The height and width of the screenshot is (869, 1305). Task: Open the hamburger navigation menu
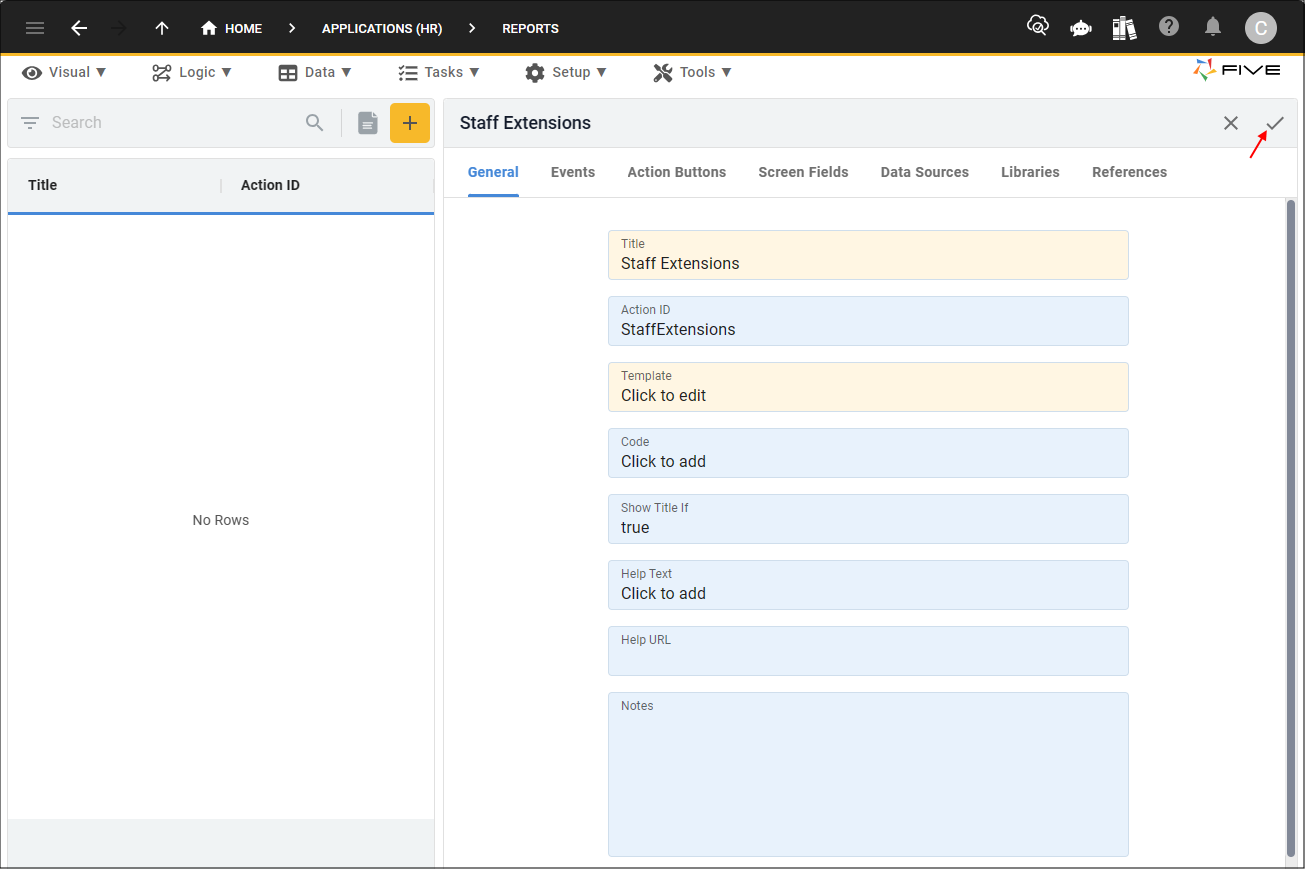coord(35,28)
